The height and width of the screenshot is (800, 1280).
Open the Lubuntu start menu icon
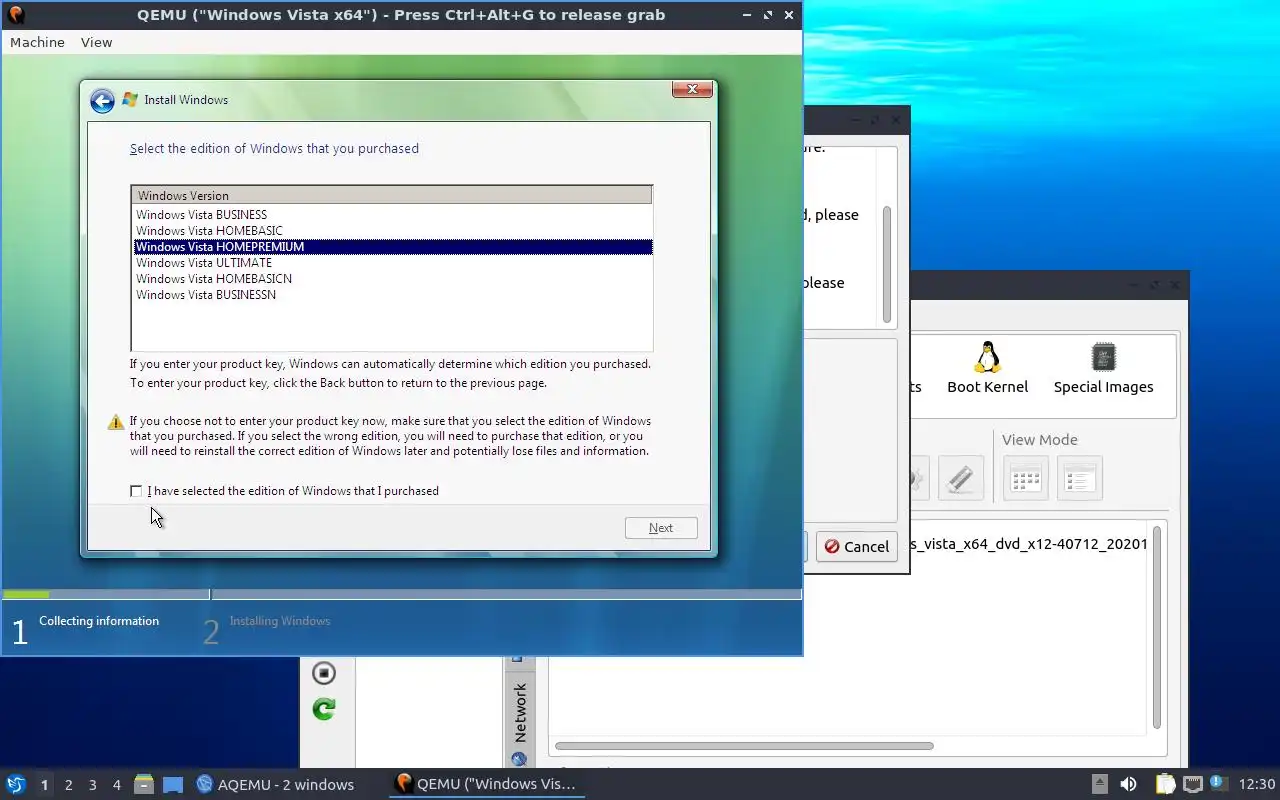[x=15, y=784]
